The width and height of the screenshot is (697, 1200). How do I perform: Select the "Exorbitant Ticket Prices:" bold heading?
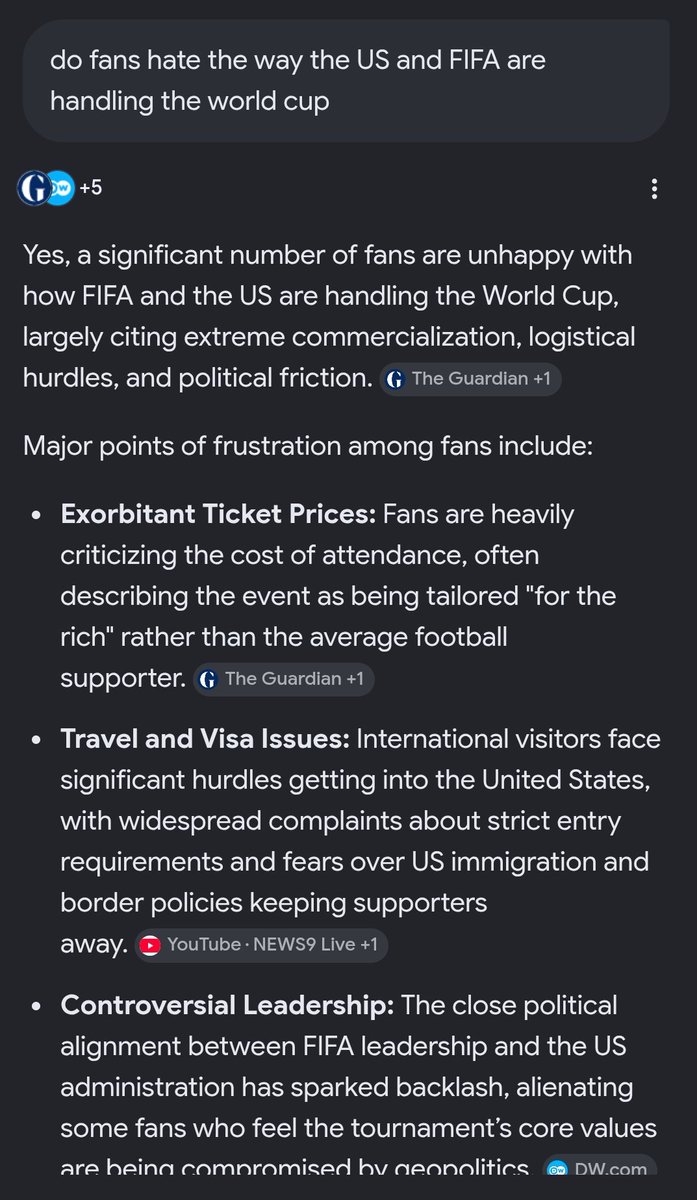pyautogui.click(x=218, y=515)
